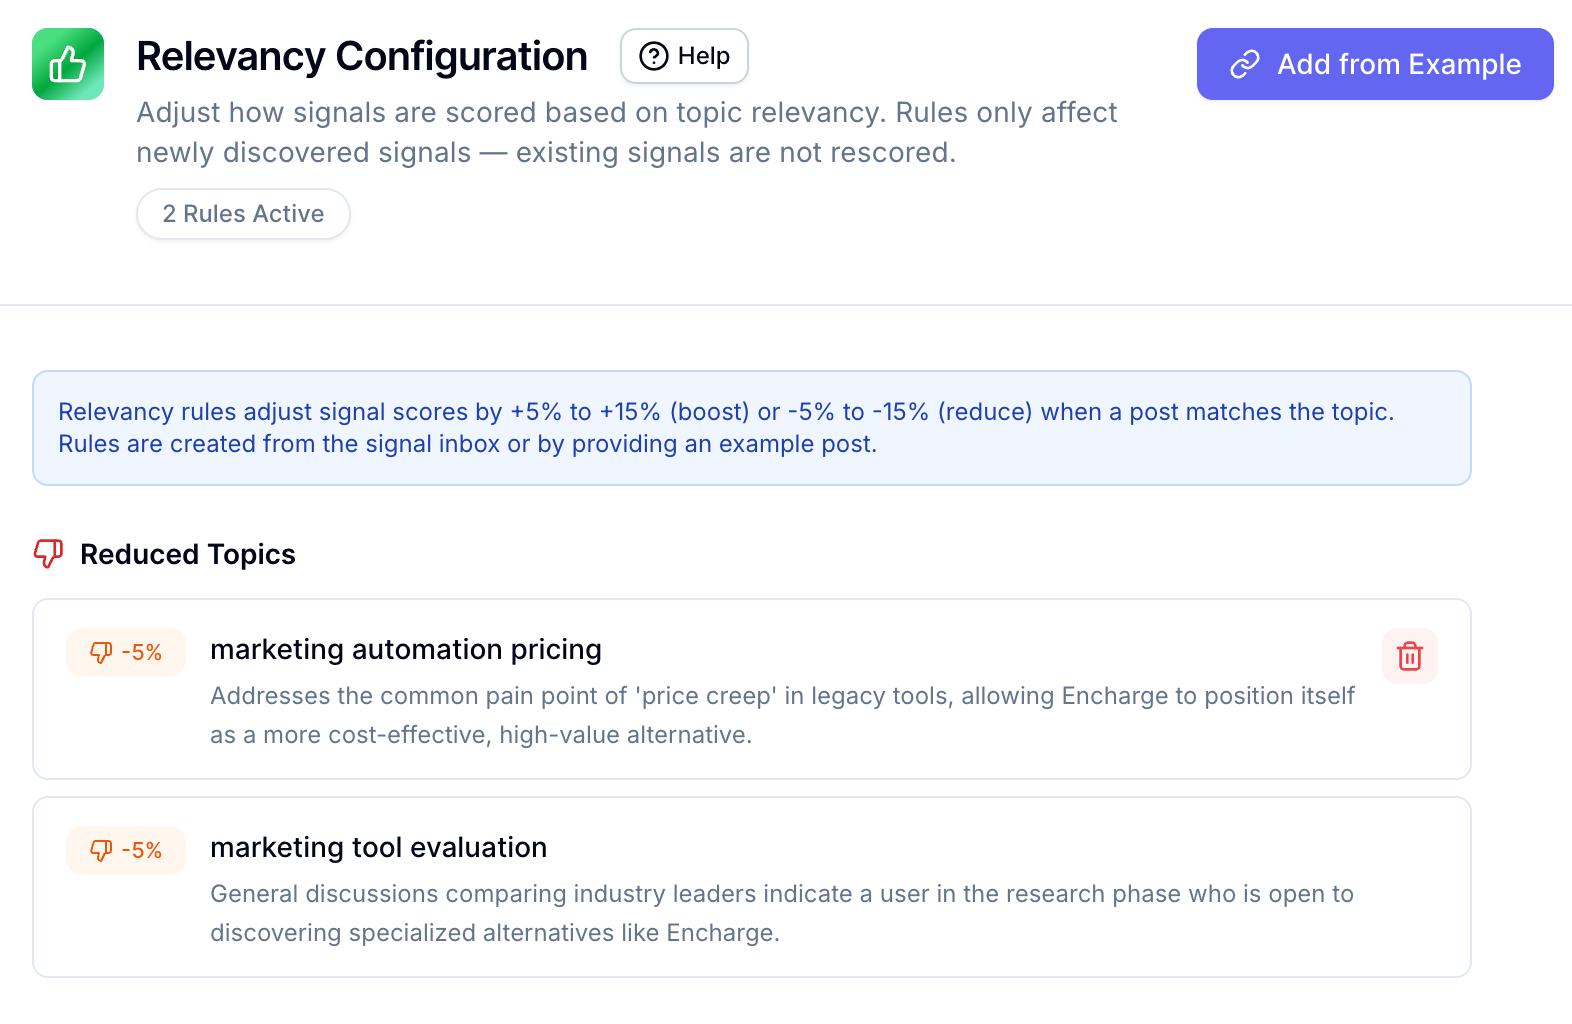The width and height of the screenshot is (1572, 1024).
Task: Click the red thumbs-down Reduced Topics icon
Action: coord(48,554)
